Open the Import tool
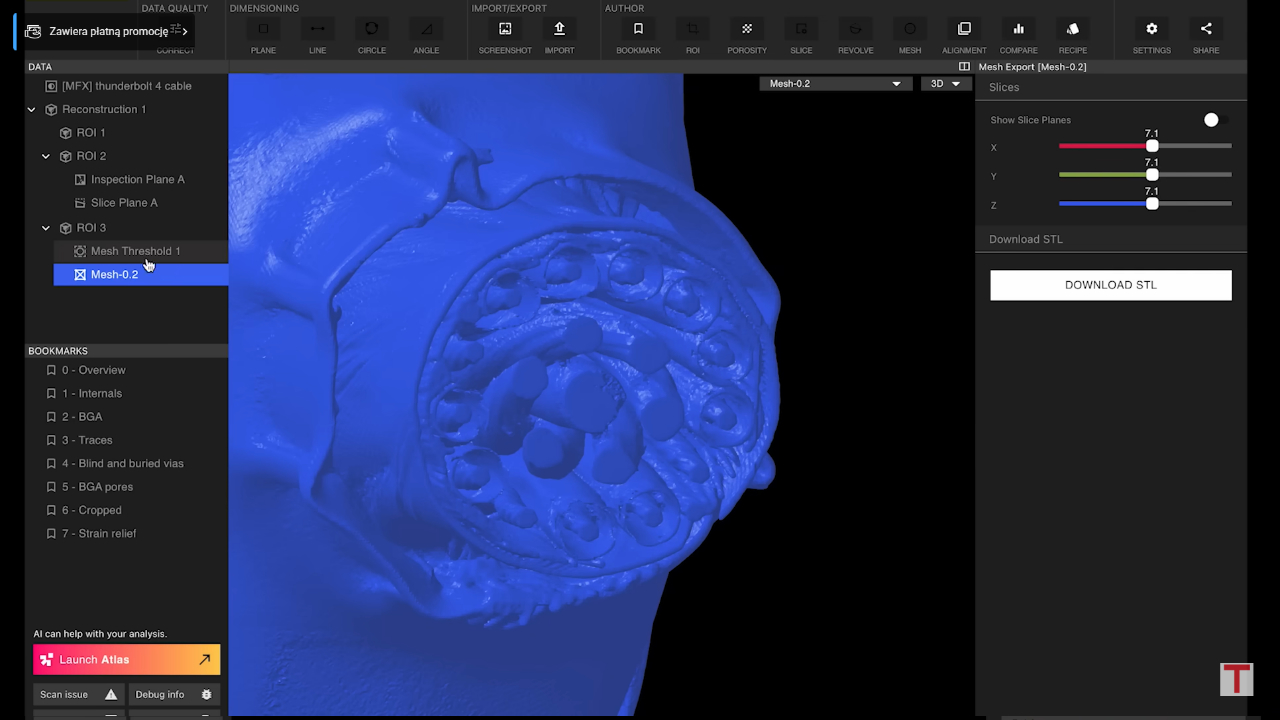This screenshot has width=1280, height=720. point(559,30)
